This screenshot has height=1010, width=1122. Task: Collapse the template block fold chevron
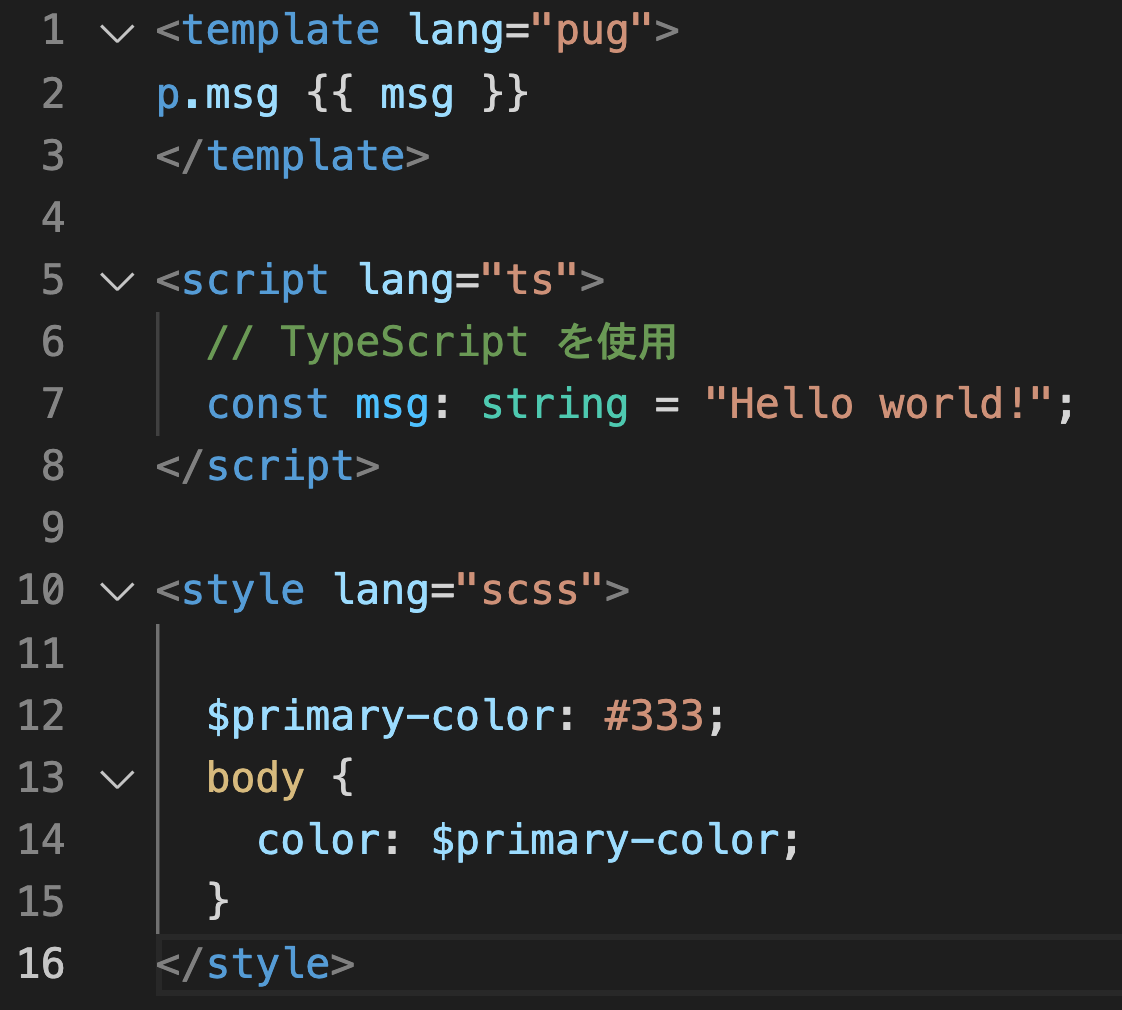click(117, 30)
